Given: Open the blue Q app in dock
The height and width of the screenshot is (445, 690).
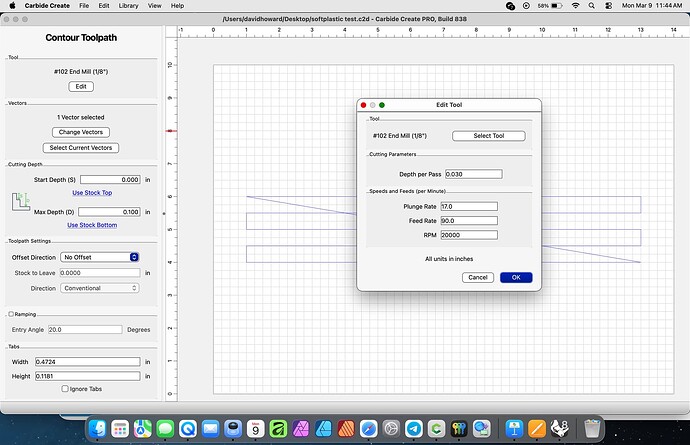Looking at the screenshot, I should [188, 428].
